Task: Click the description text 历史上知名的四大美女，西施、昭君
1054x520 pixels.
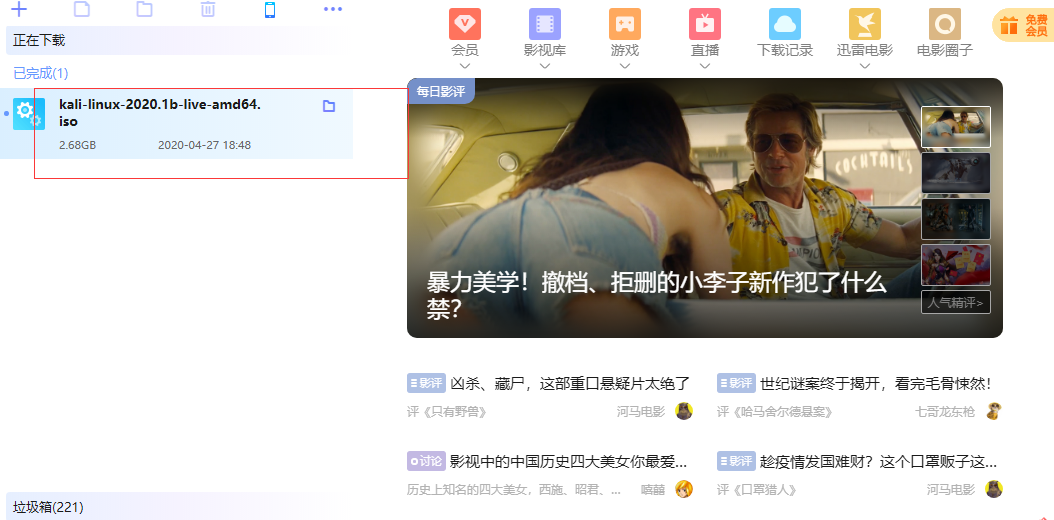Action: pyautogui.click(x=514, y=490)
